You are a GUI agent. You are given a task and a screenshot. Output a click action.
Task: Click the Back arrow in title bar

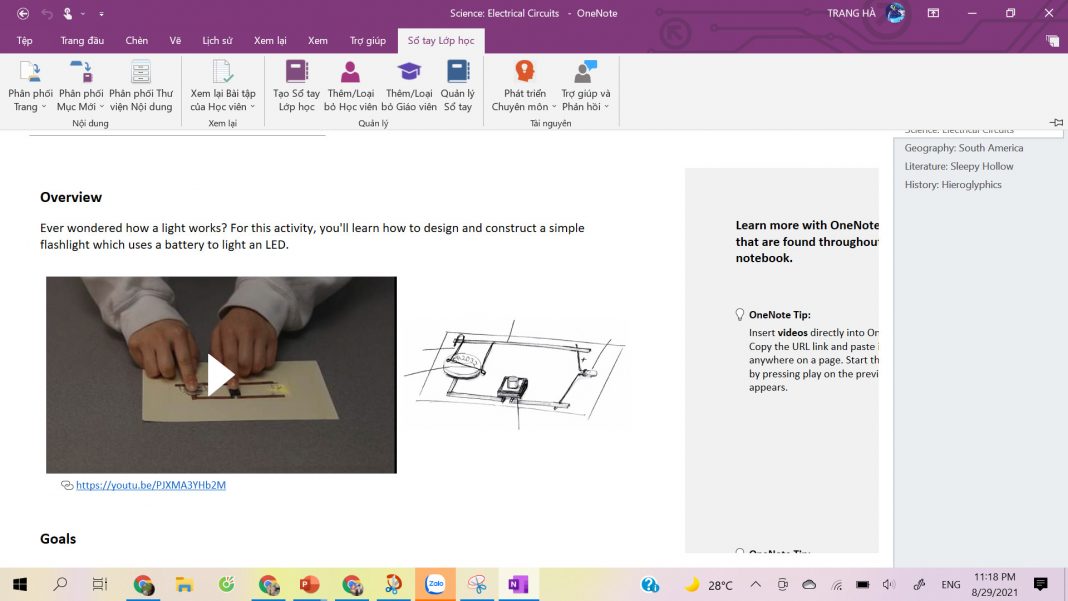(x=23, y=13)
